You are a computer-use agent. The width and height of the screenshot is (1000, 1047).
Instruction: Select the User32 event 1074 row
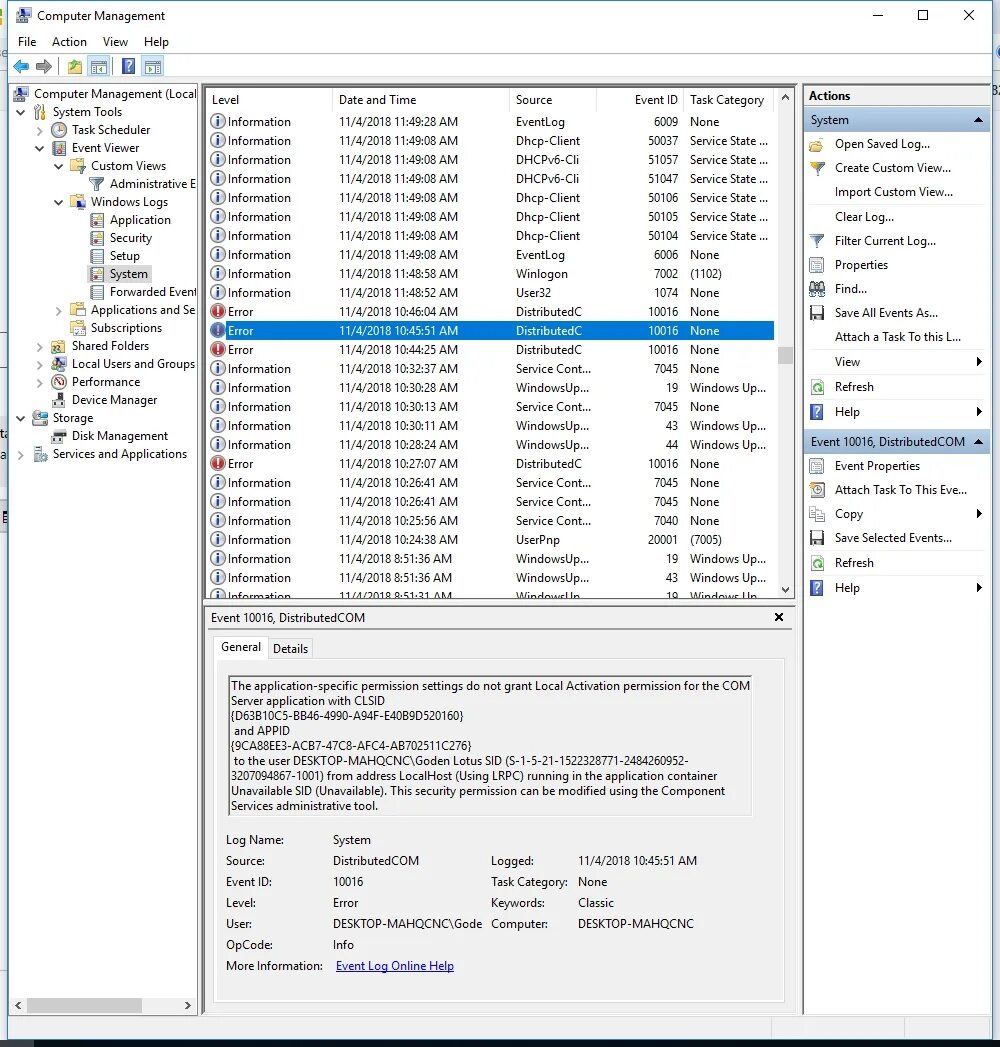click(x=491, y=292)
